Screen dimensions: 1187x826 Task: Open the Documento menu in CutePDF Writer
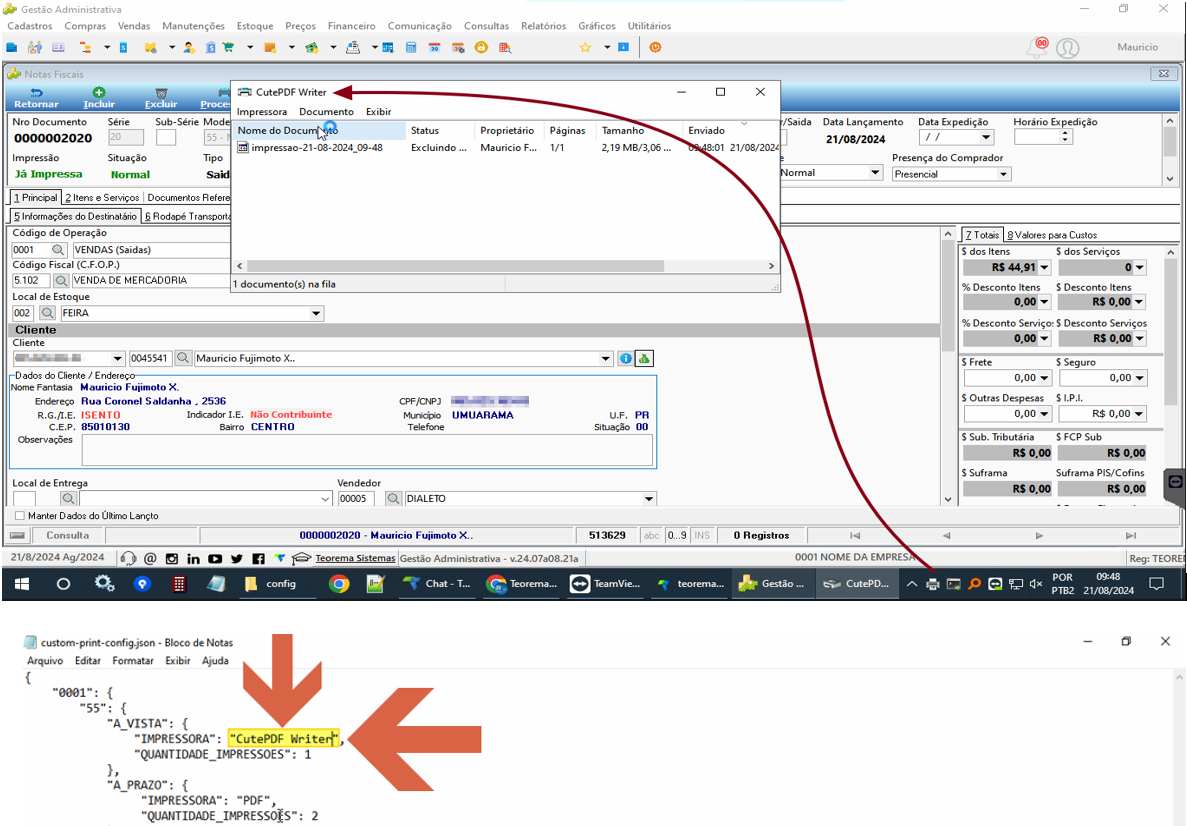tap(326, 111)
